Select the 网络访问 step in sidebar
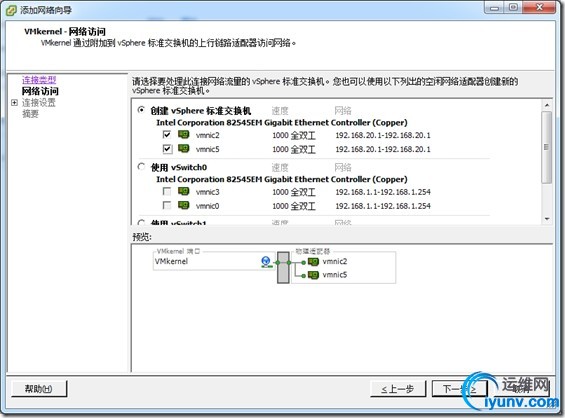 click(40, 91)
